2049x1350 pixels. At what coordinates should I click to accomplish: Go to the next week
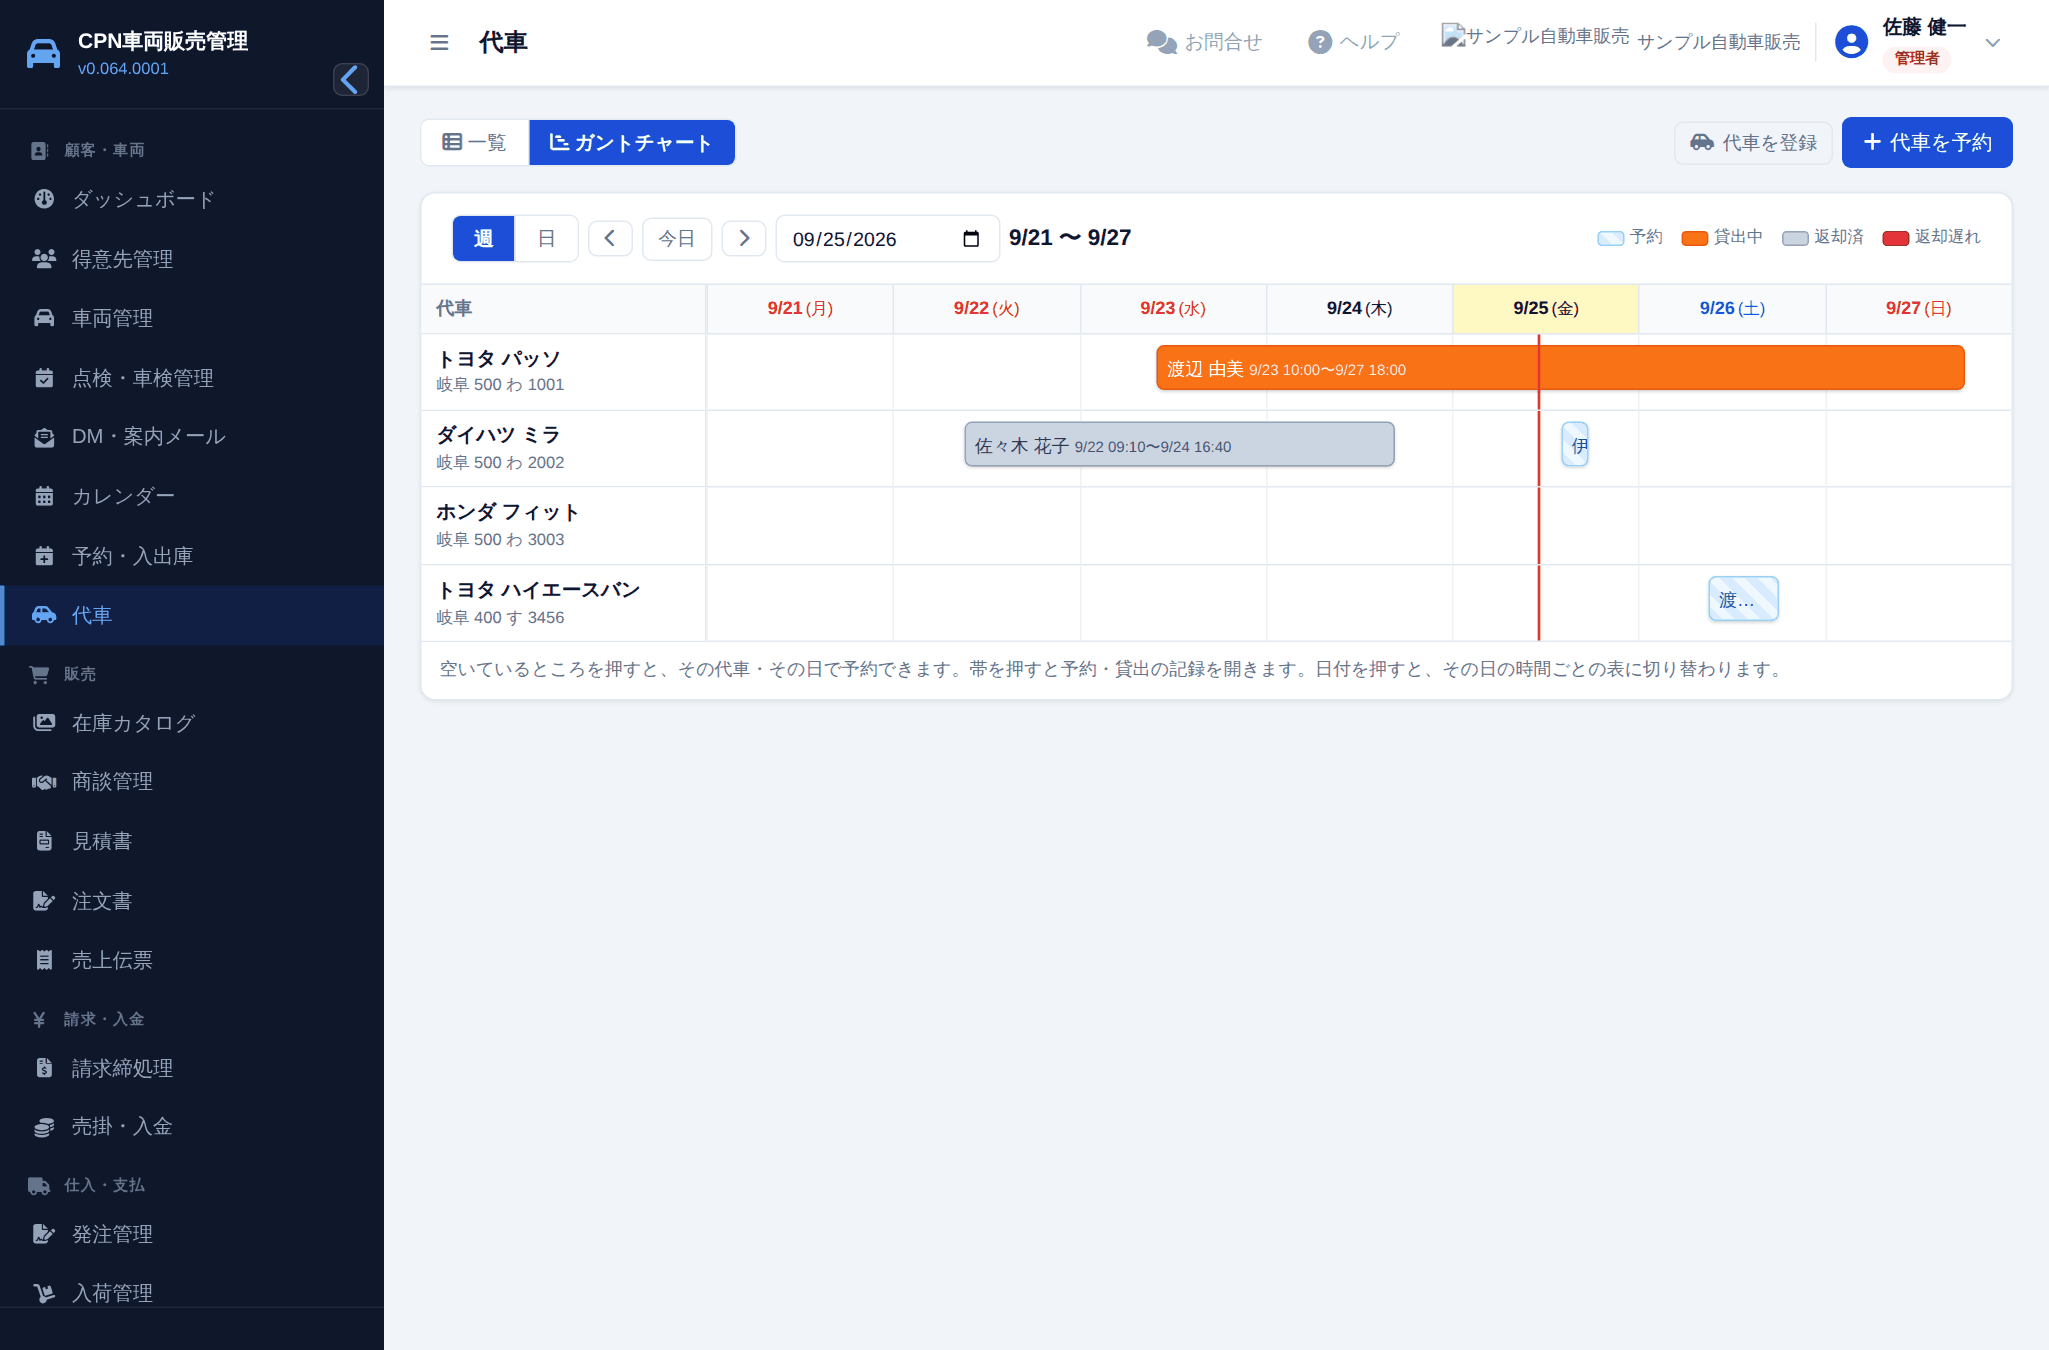pyautogui.click(x=744, y=239)
